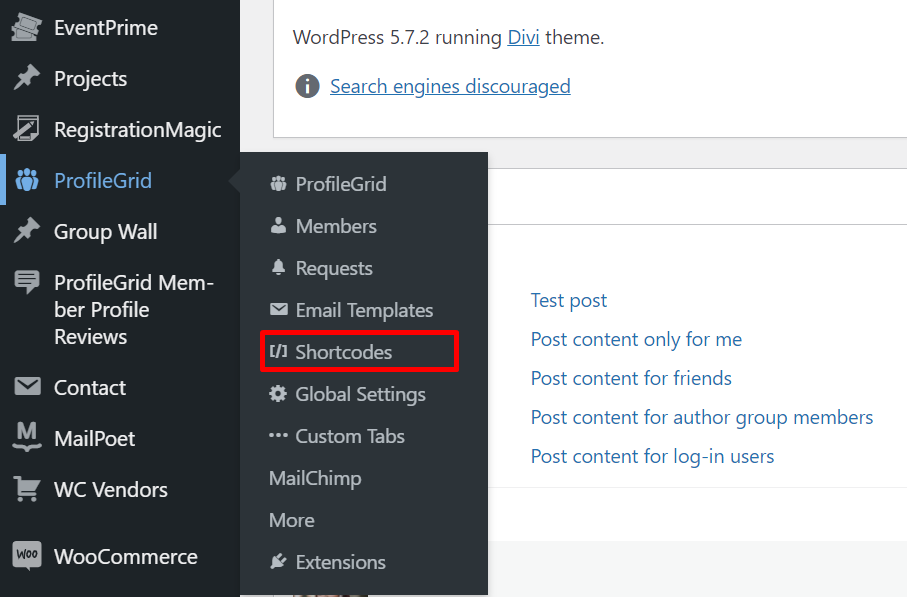Screen dimensions: 907x597
Task: Open Members in ProfileGrid submenu
Action: 336,226
